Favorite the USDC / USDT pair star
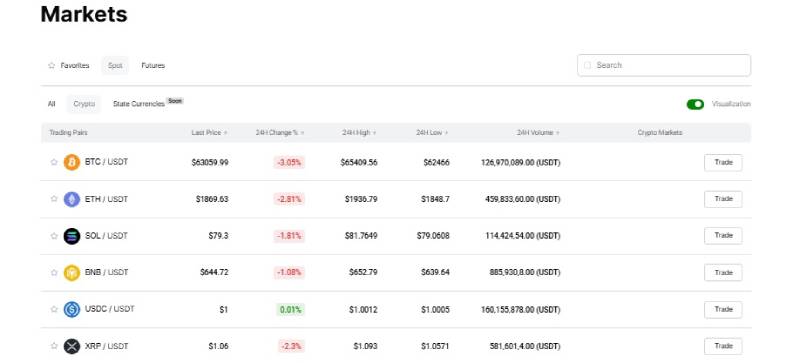The height and width of the screenshot is (363, 800). 54,309
